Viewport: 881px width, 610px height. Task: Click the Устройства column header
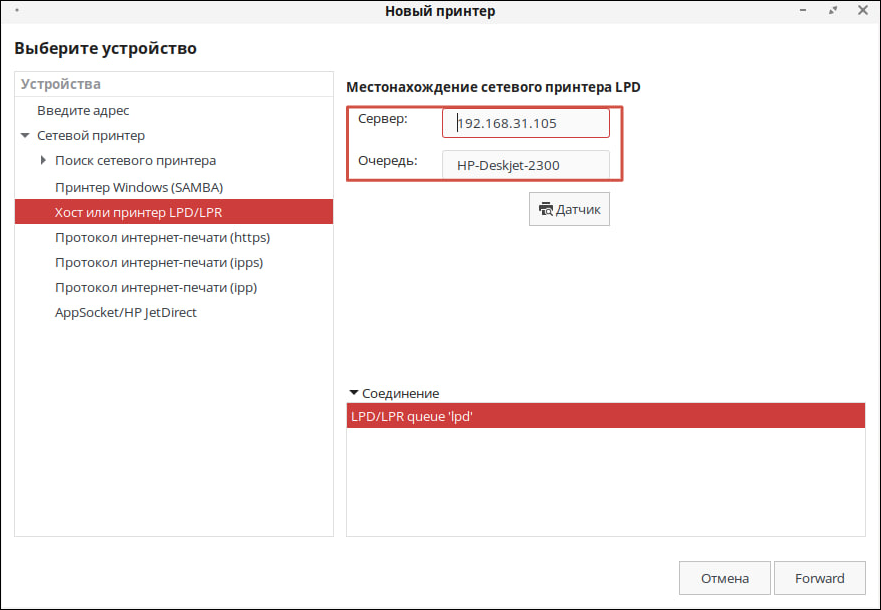pyautogui.click(x=174, y=85)
